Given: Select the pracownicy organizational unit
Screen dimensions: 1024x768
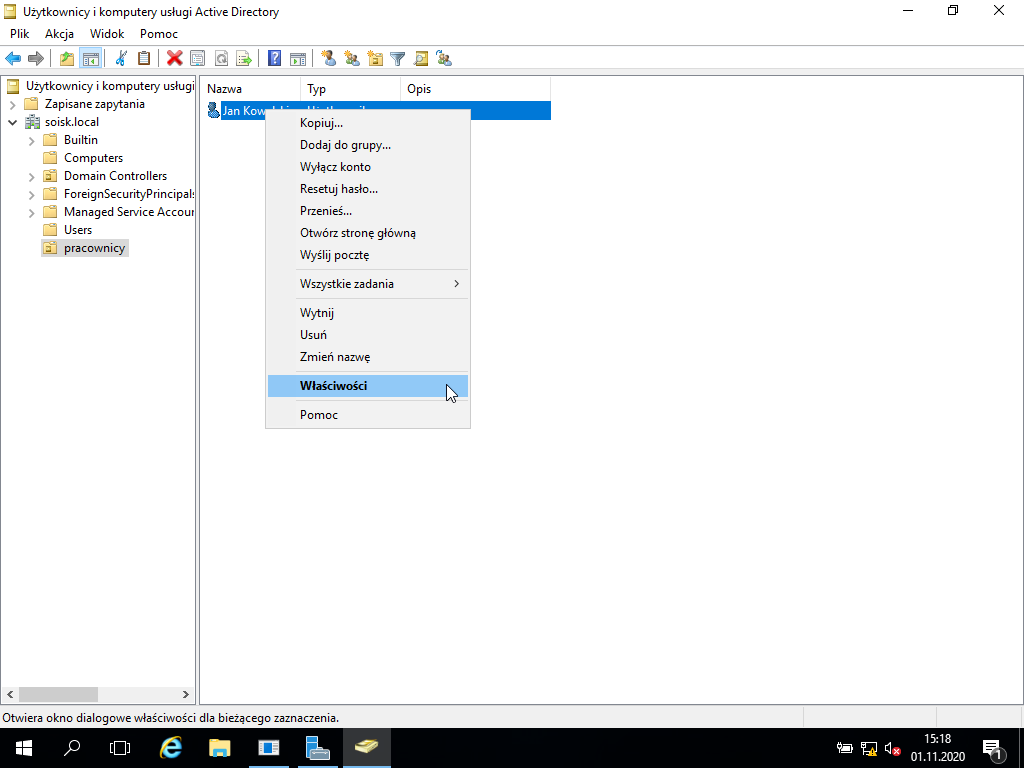Looking at the screenshot, I should [x=94, y=248].
